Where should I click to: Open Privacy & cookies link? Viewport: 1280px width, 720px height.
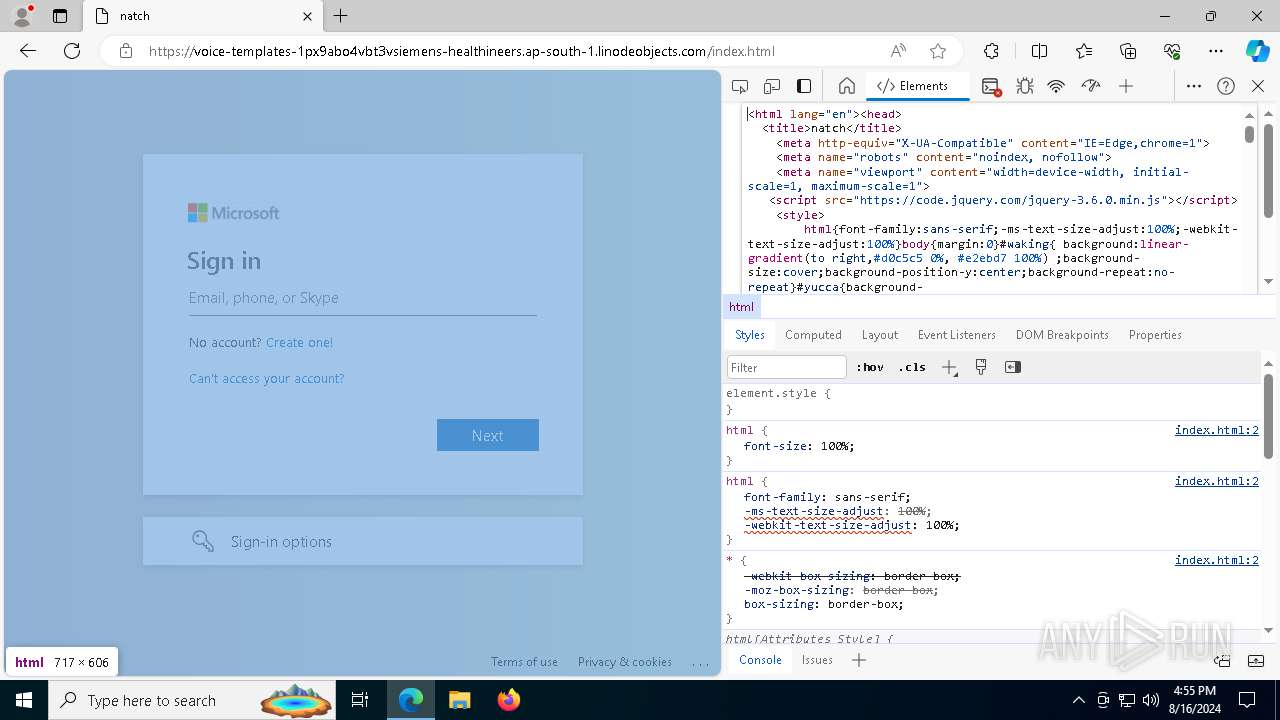point(625,662)
